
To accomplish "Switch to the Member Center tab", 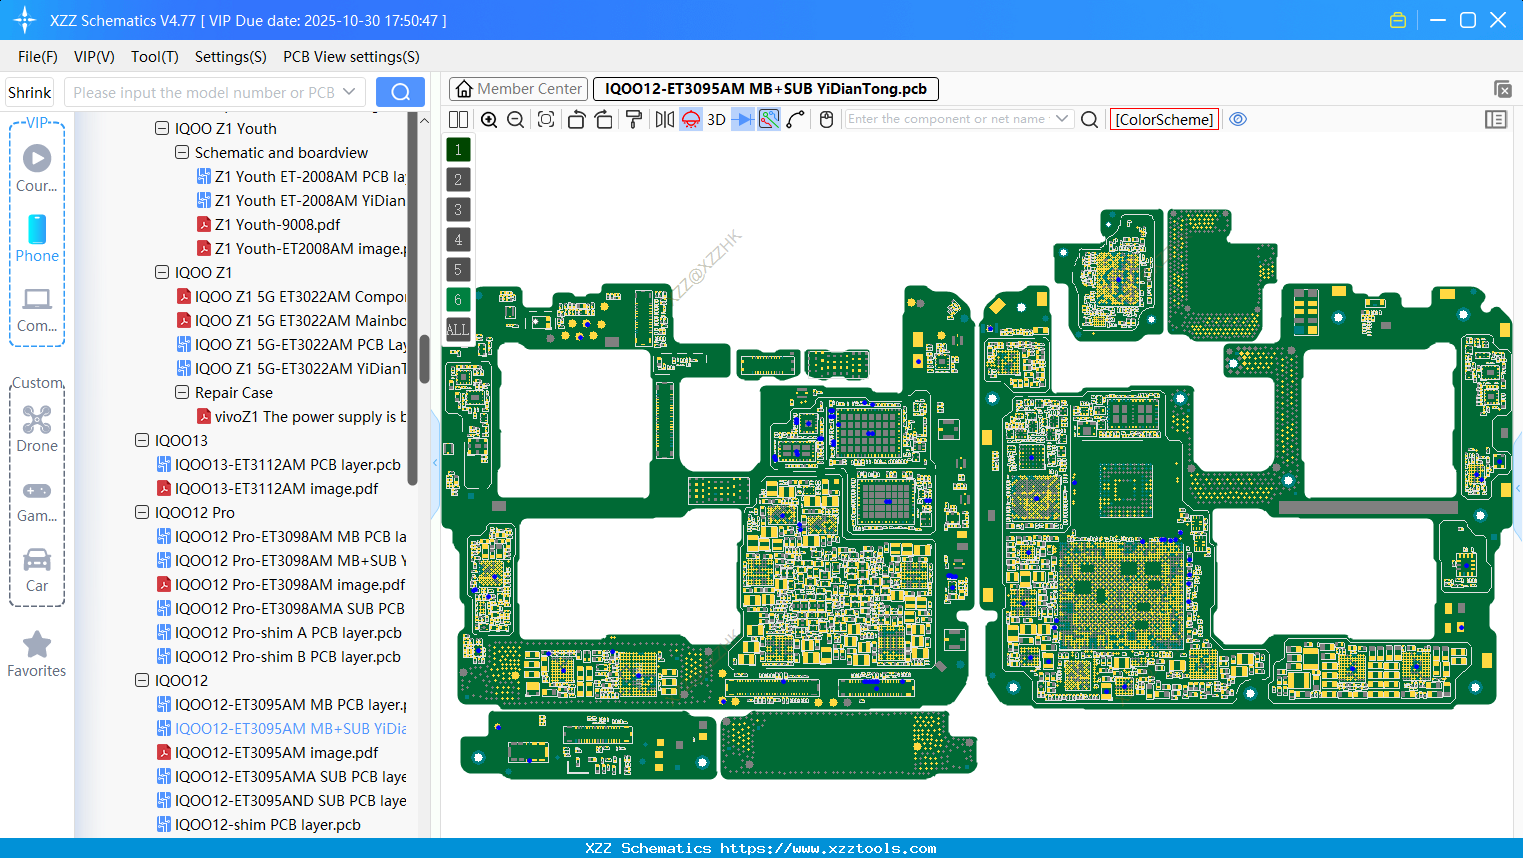I will click(x=519, y=89).
